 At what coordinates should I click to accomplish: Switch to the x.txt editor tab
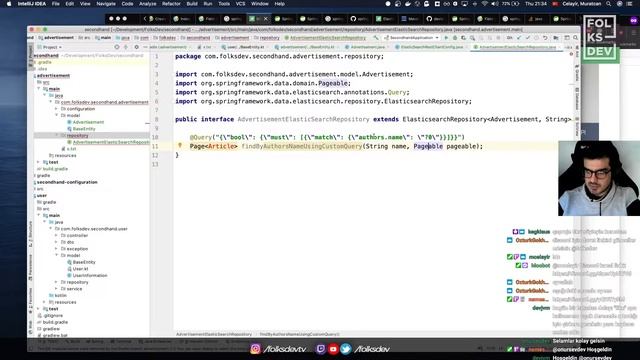click(x=207, y=47)
